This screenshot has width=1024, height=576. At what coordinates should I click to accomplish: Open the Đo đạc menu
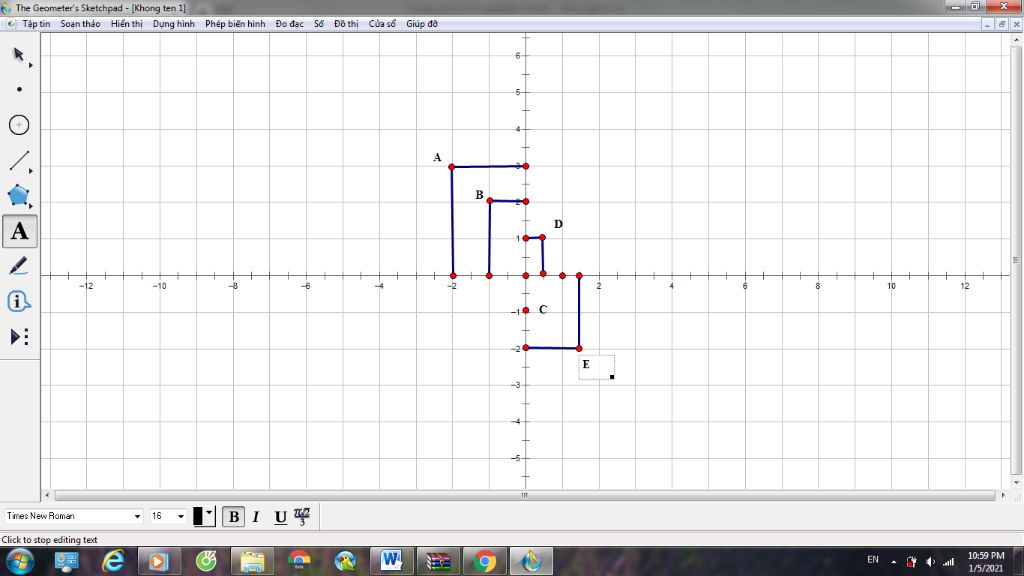coord(289,24)
